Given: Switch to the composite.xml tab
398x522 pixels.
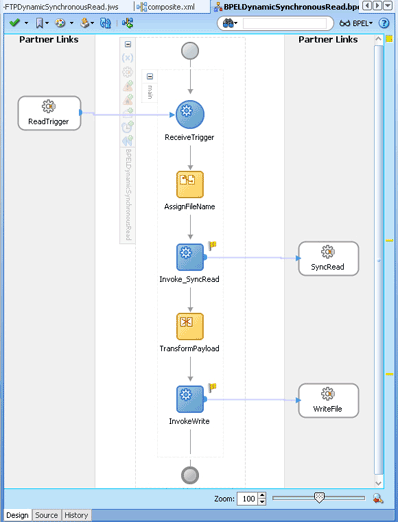Looking at the screenshot, I should tap(166, 7).
